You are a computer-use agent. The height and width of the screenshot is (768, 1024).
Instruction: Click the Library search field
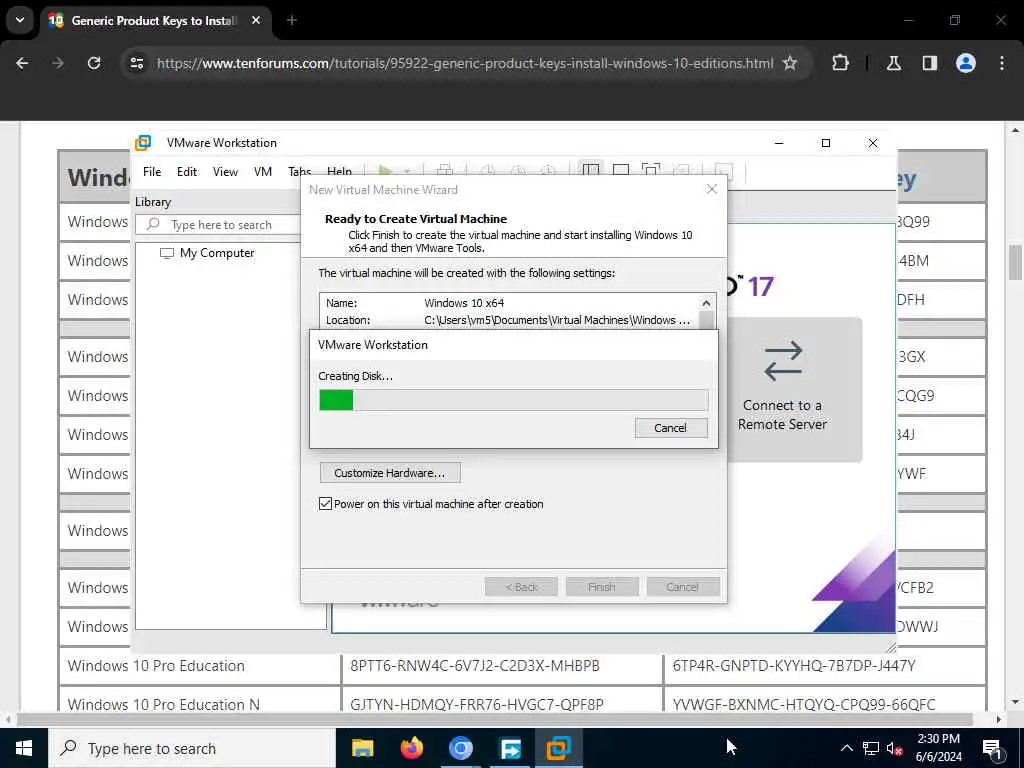(219, 225)
